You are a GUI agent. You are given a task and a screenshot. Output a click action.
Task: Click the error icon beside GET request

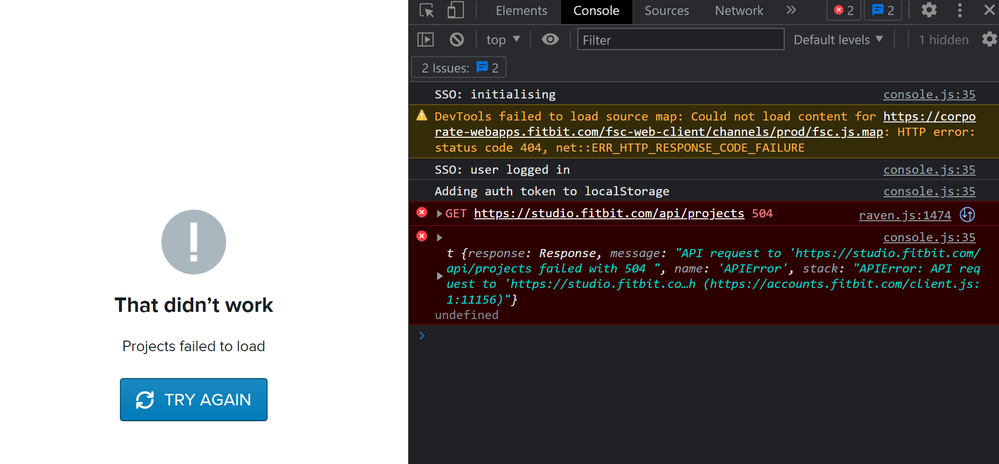422,213
